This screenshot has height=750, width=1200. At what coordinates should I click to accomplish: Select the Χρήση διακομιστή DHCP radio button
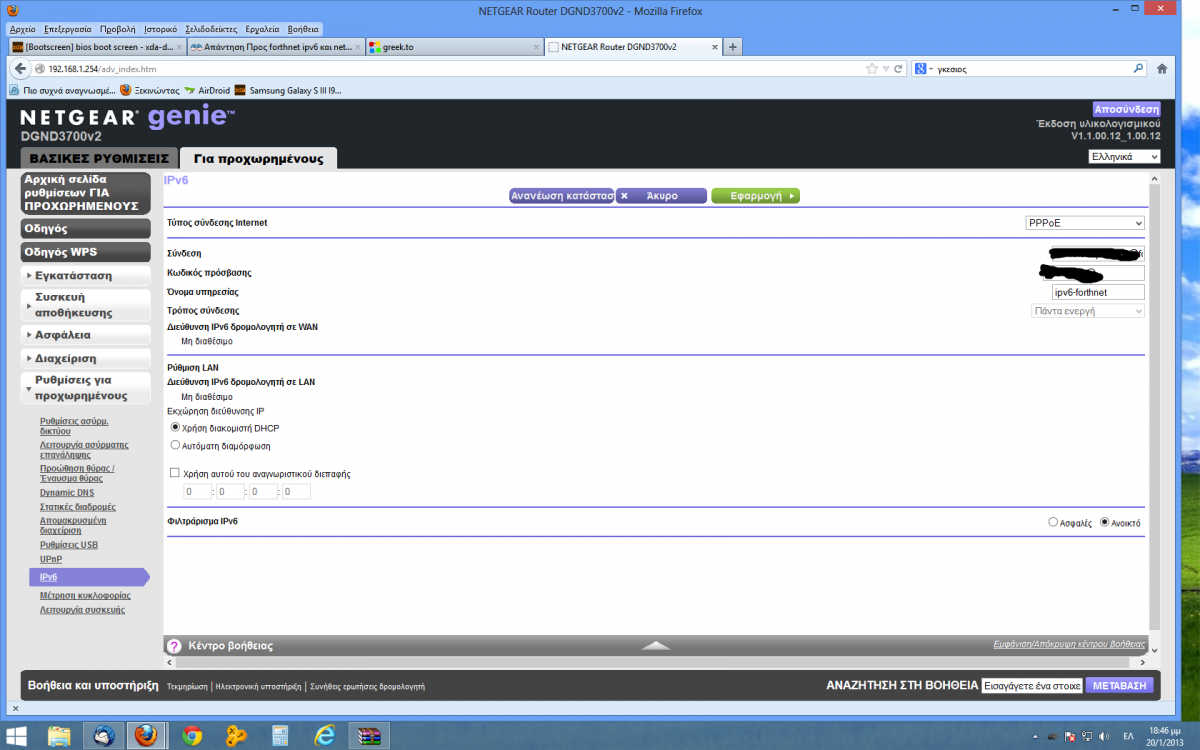(175, 427)
